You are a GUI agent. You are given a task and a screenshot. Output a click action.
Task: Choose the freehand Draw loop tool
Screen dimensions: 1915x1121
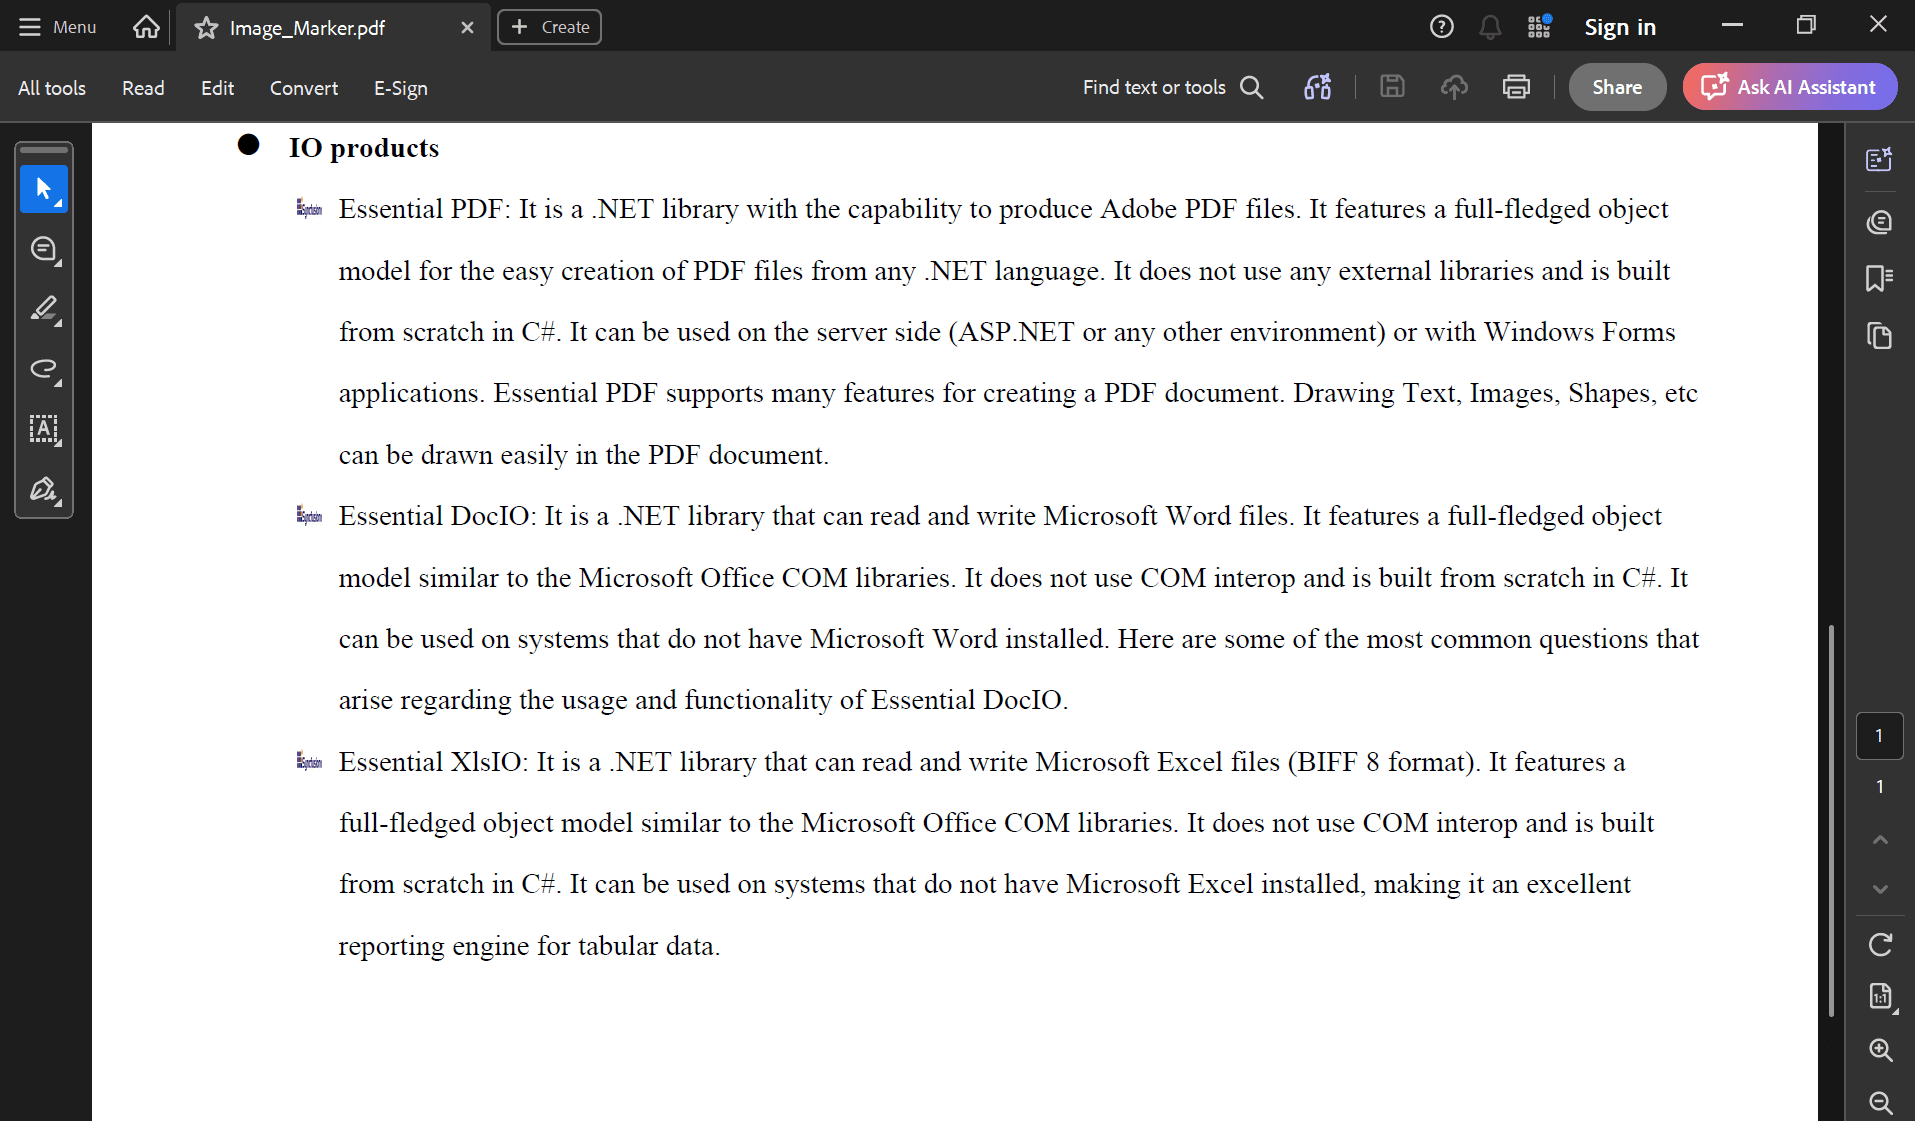44,370
